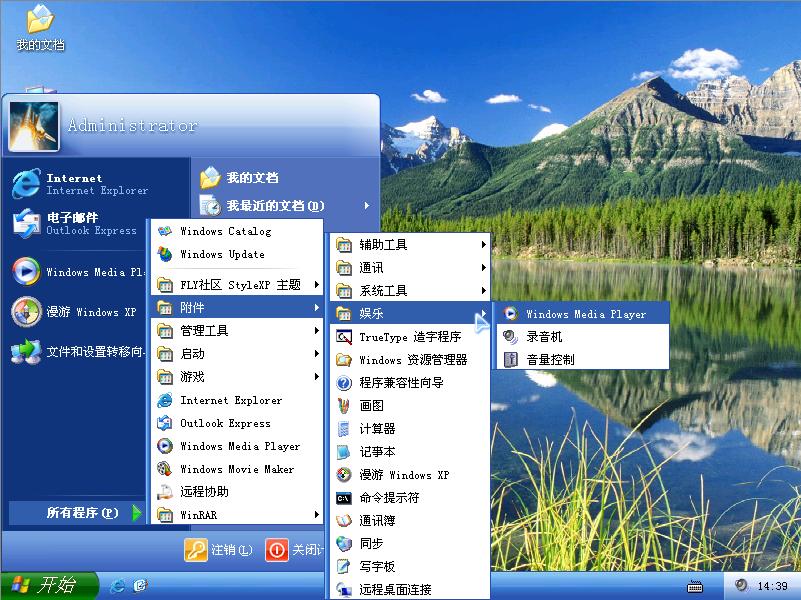Expand the 游戏 folder
This screenshot has width=801, height=600.
pyautogui.click(x=237, y=377)
